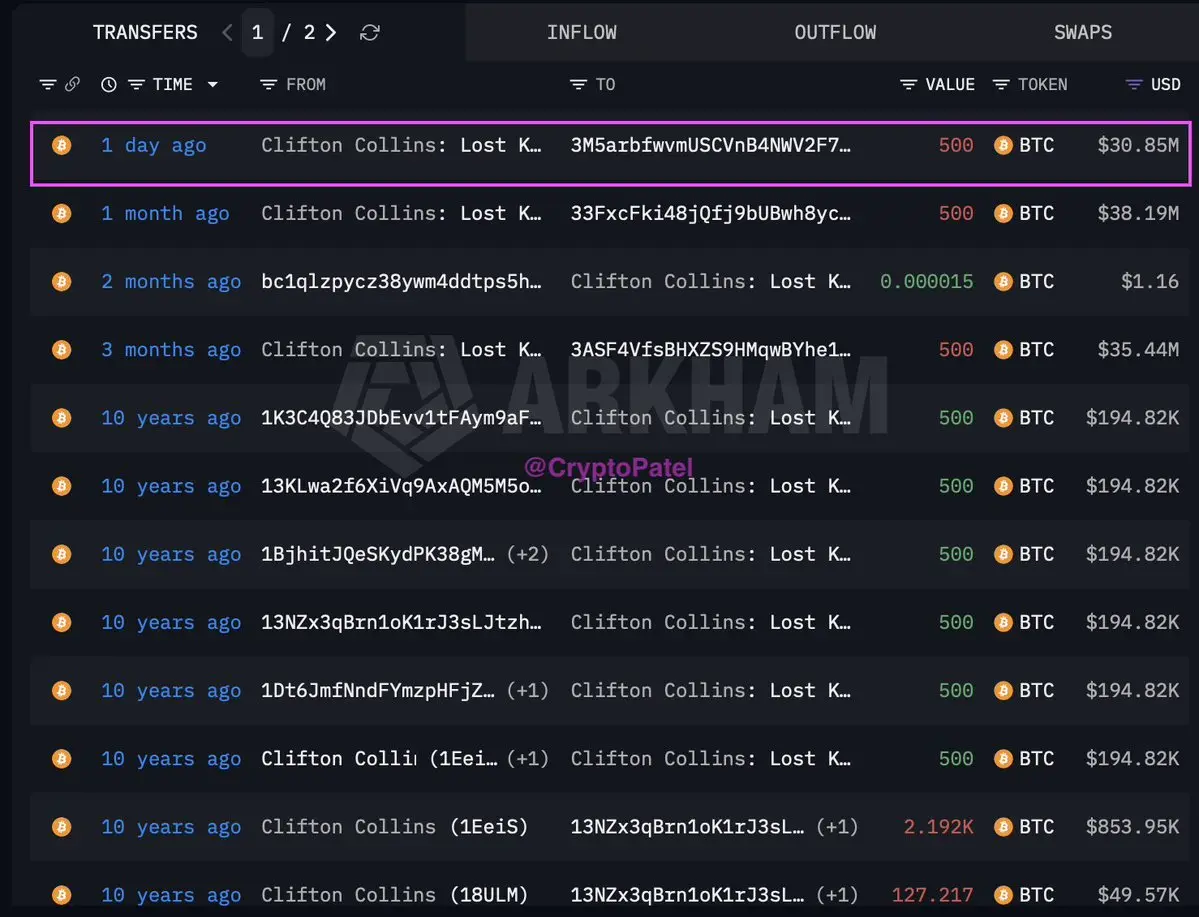Screen dimensions: 1199x917
Task: Open the filter icon beside the link icon
Action: 47,84
